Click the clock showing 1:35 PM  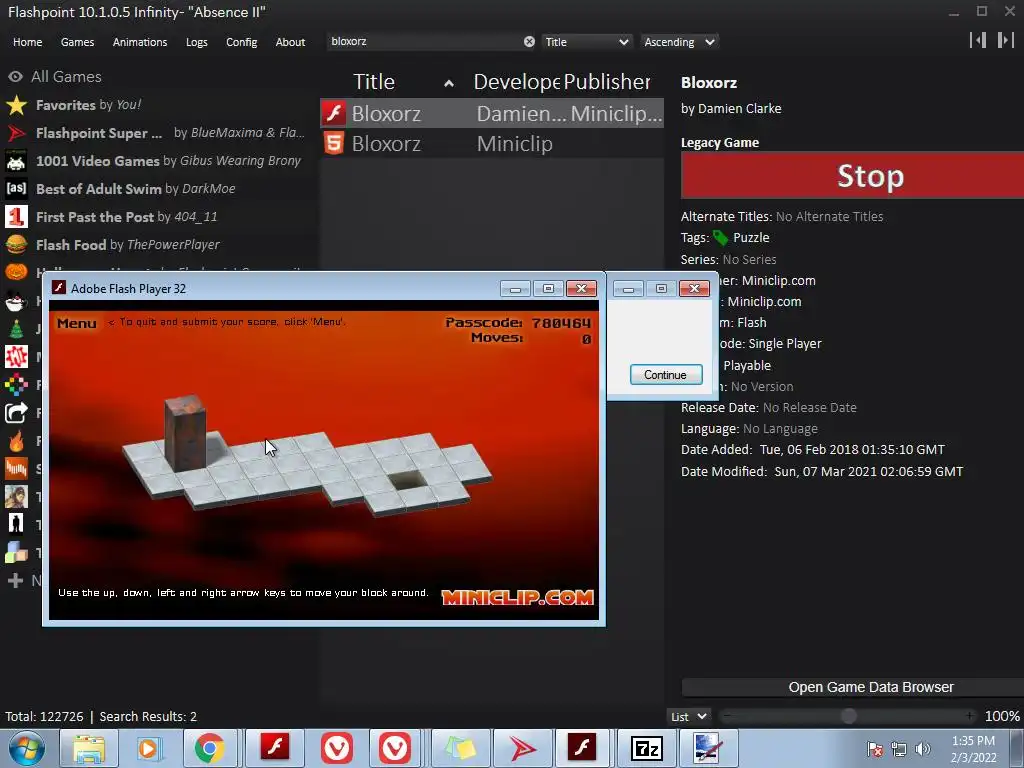tap(973, 741)
